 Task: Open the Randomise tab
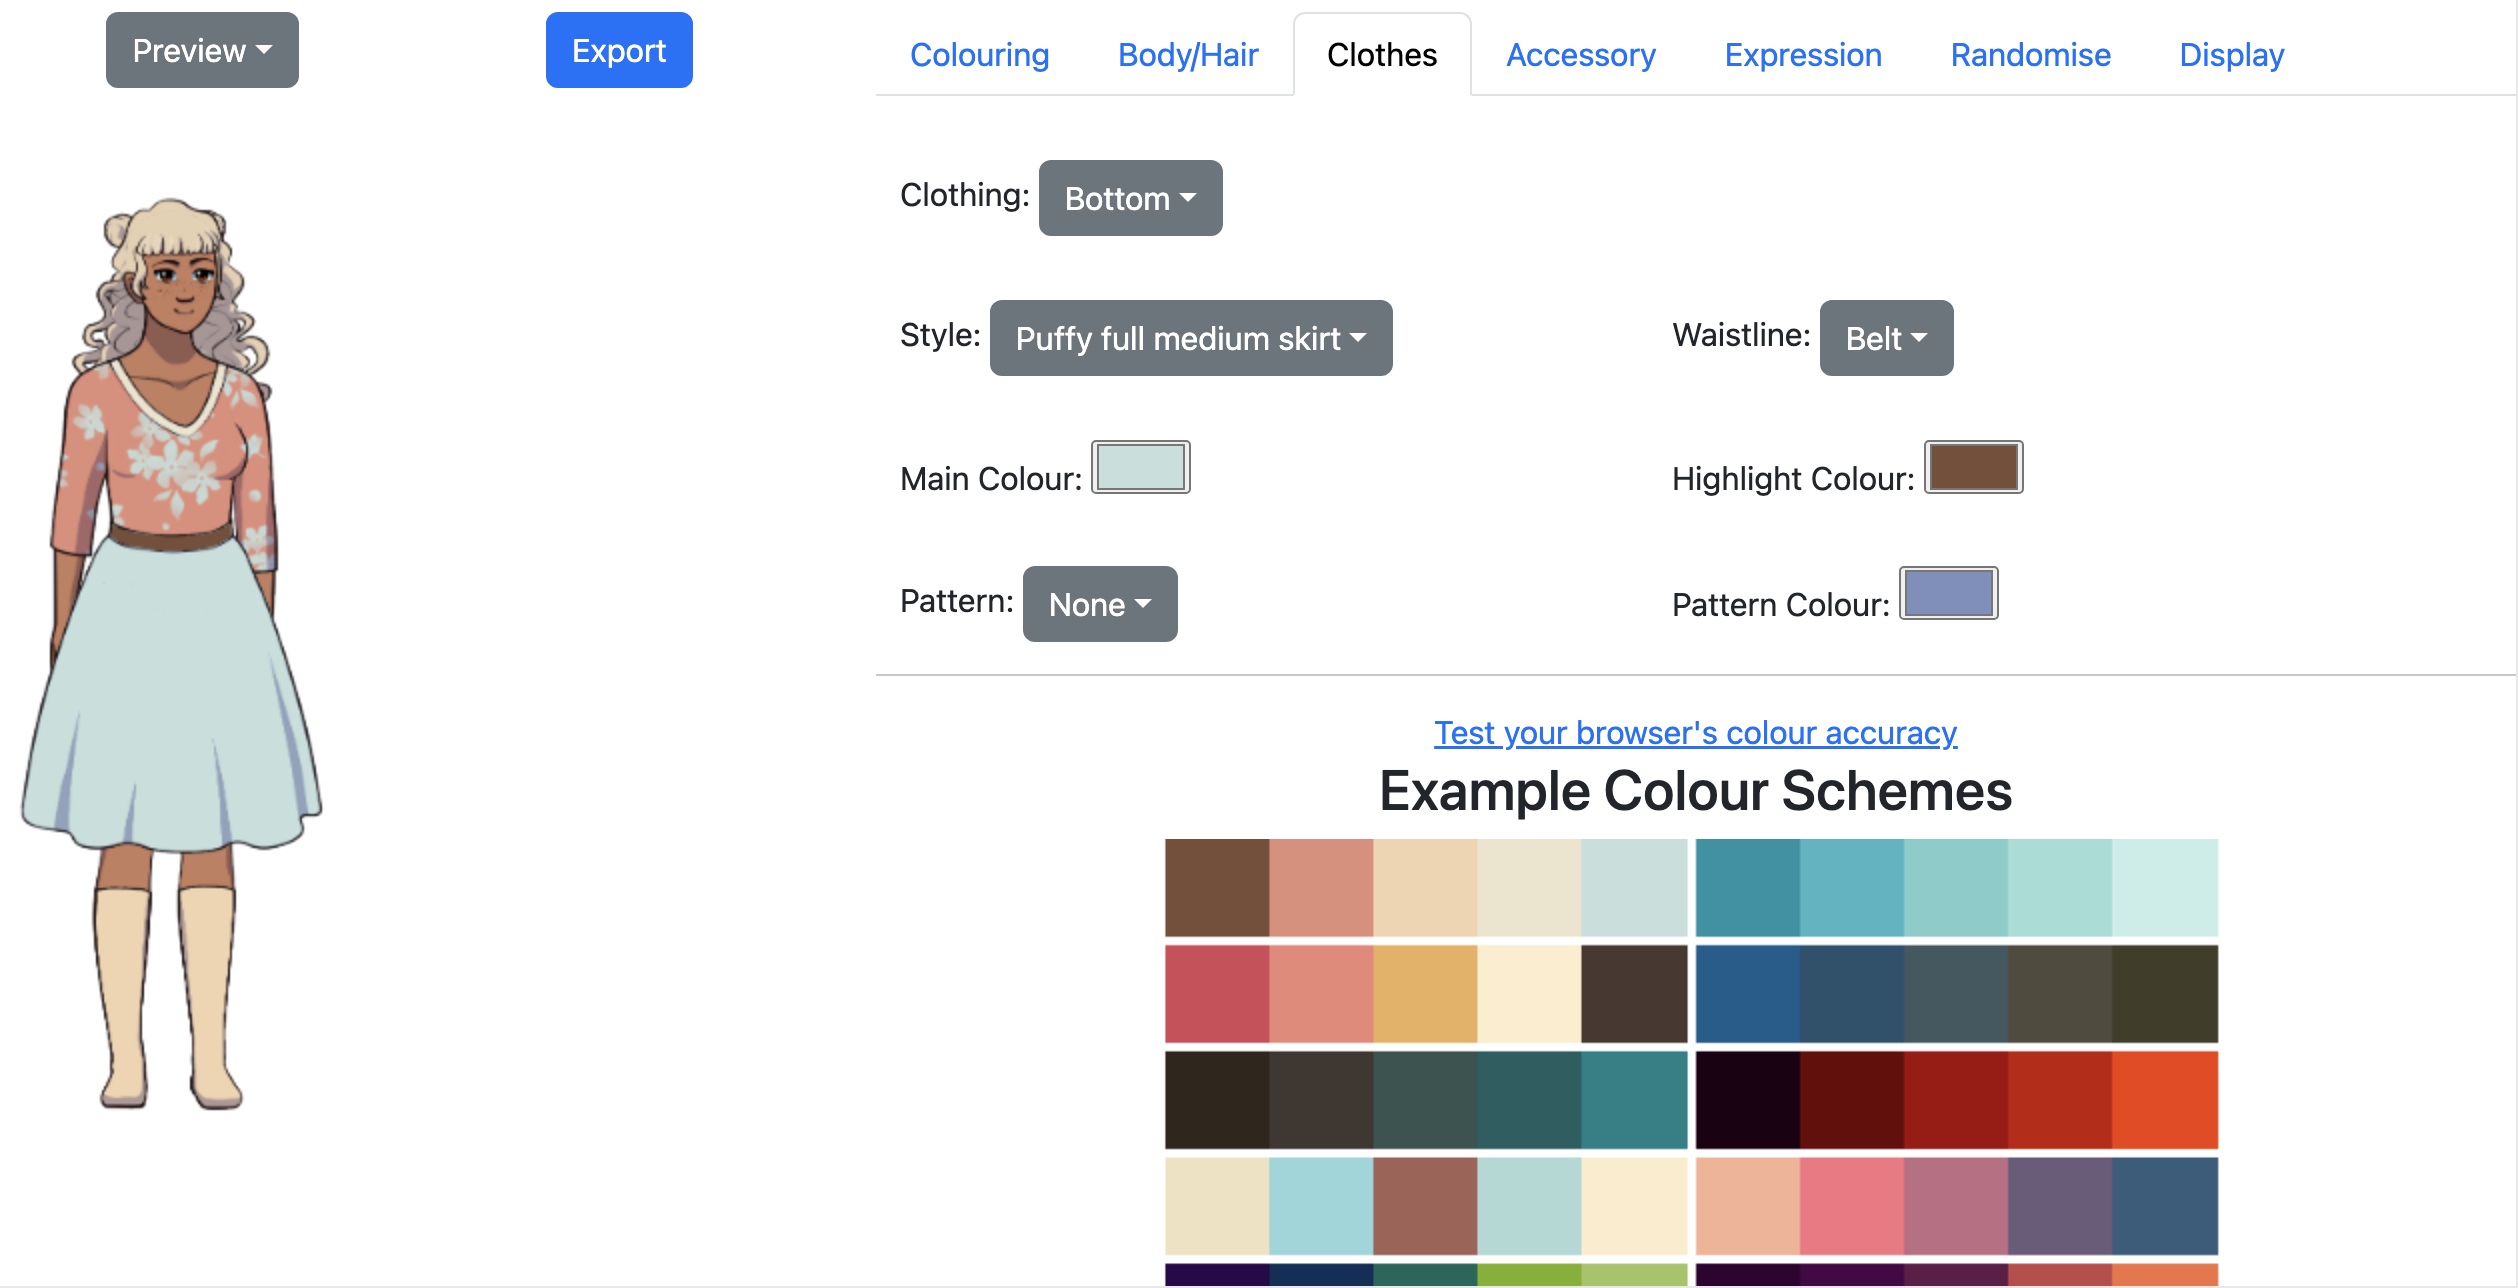pos(2030,55)
